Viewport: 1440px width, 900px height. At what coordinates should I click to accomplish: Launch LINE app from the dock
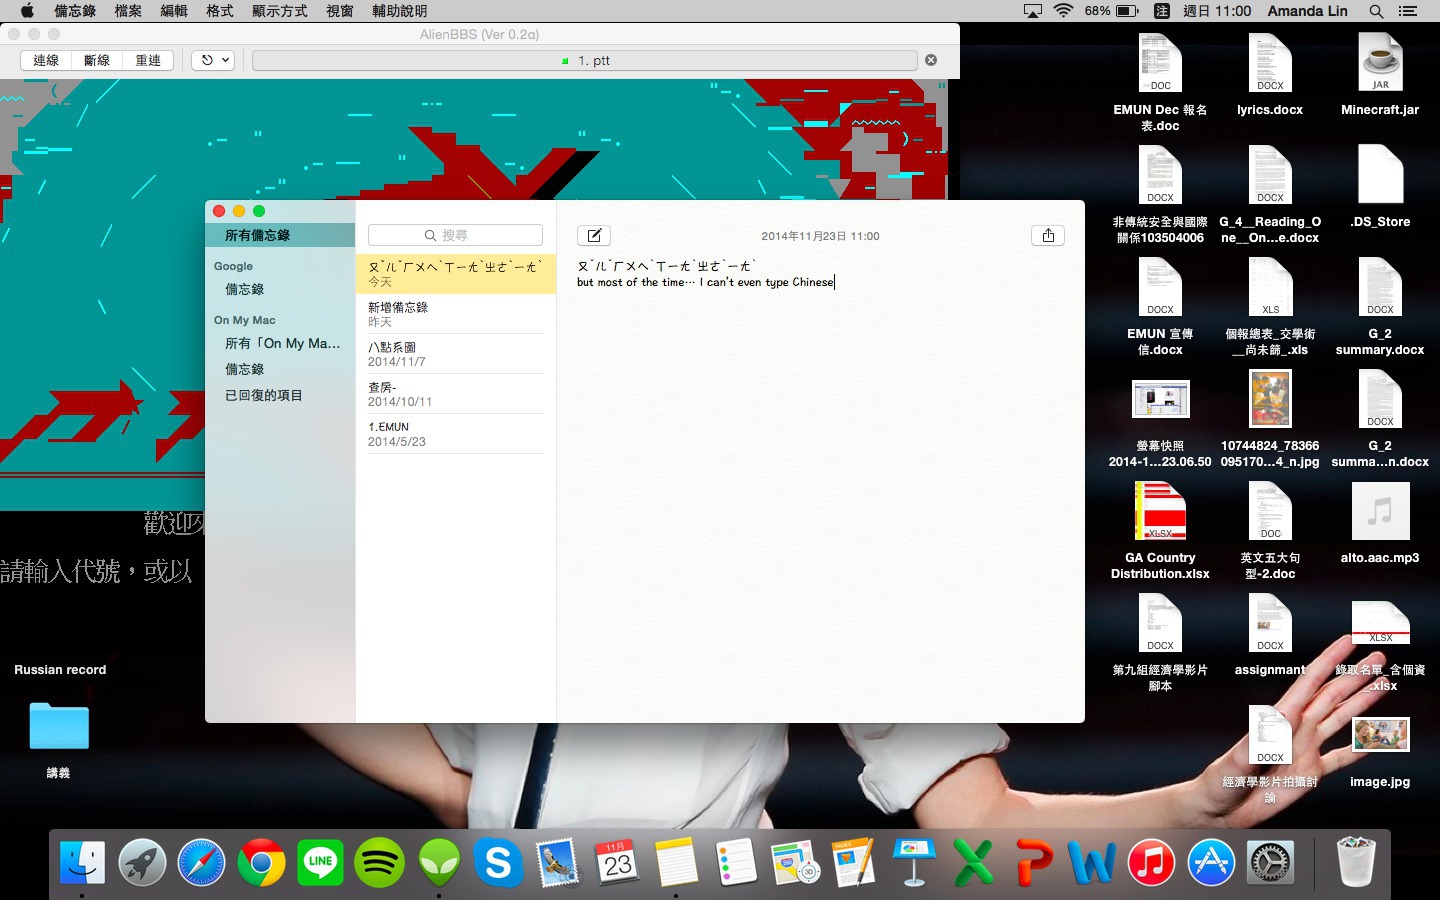[320, 862]
